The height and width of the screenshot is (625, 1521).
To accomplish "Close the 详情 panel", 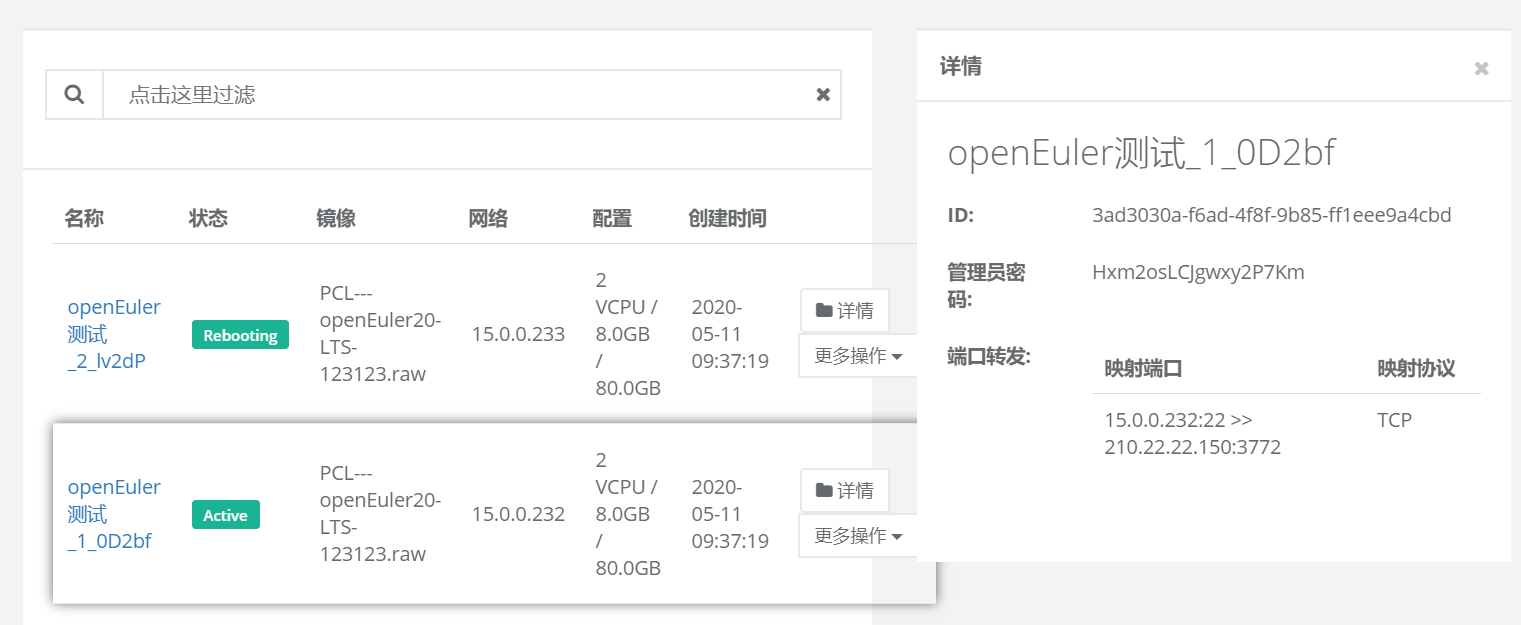I will coord(1481,68).
